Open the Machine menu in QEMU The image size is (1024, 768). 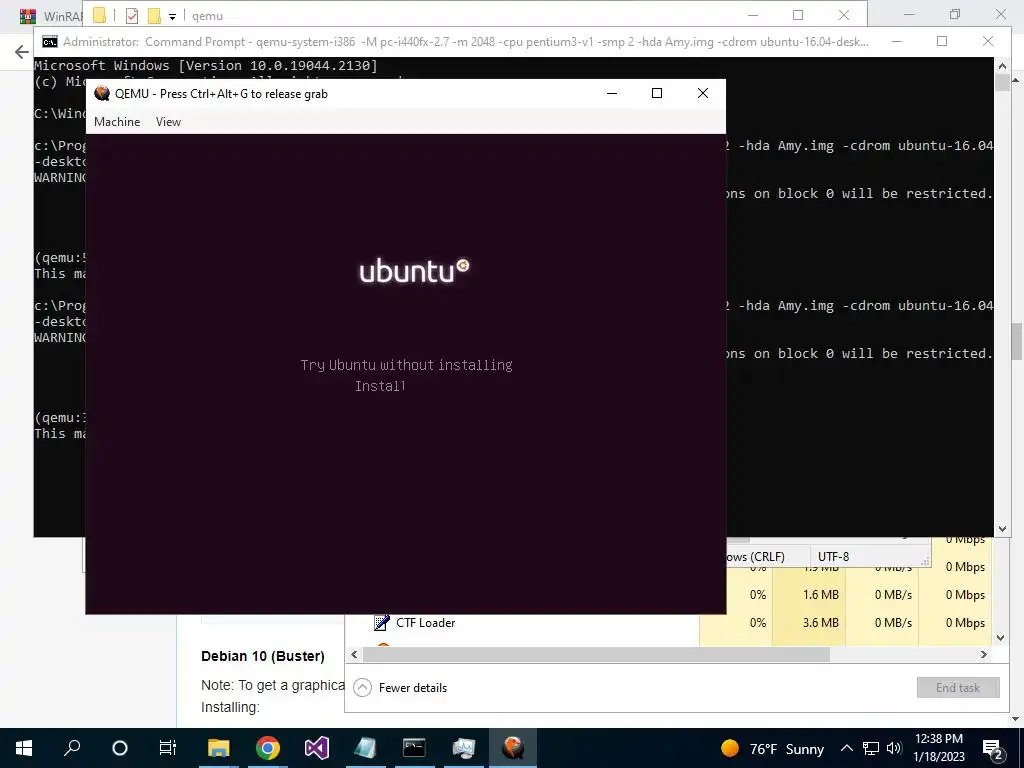pyautogui.click(x=117, y=122)
